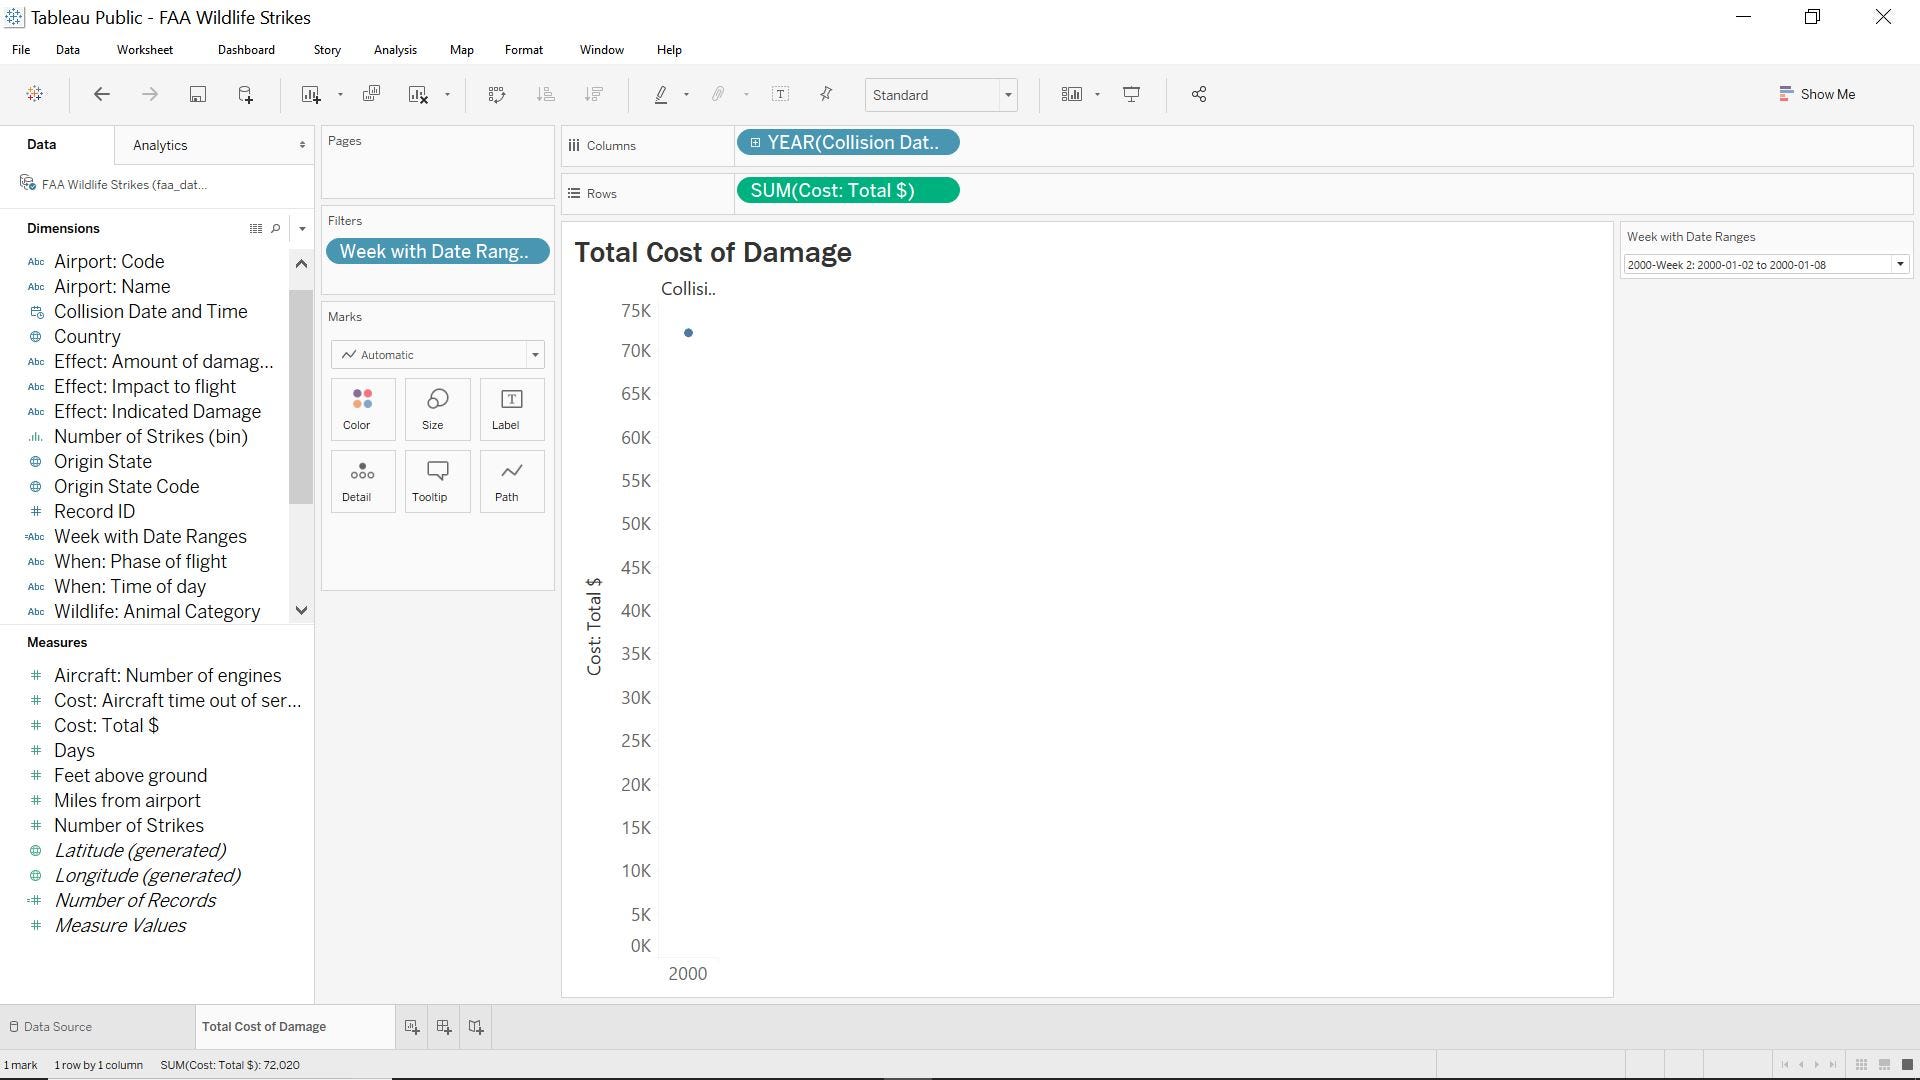This screenshot has width=1920, height=1080.
Task: Click the New Data Source icon
Action: point(245,94)
